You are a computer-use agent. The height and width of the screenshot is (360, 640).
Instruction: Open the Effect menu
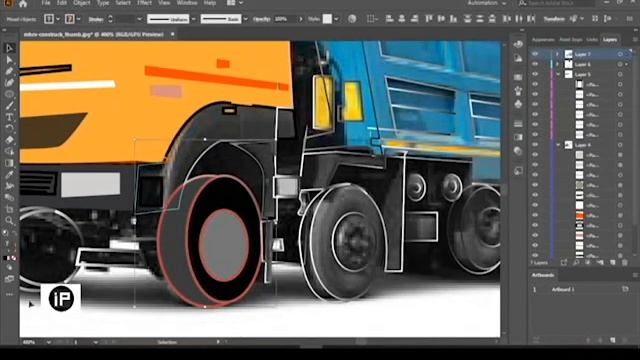tap(144, 3)
